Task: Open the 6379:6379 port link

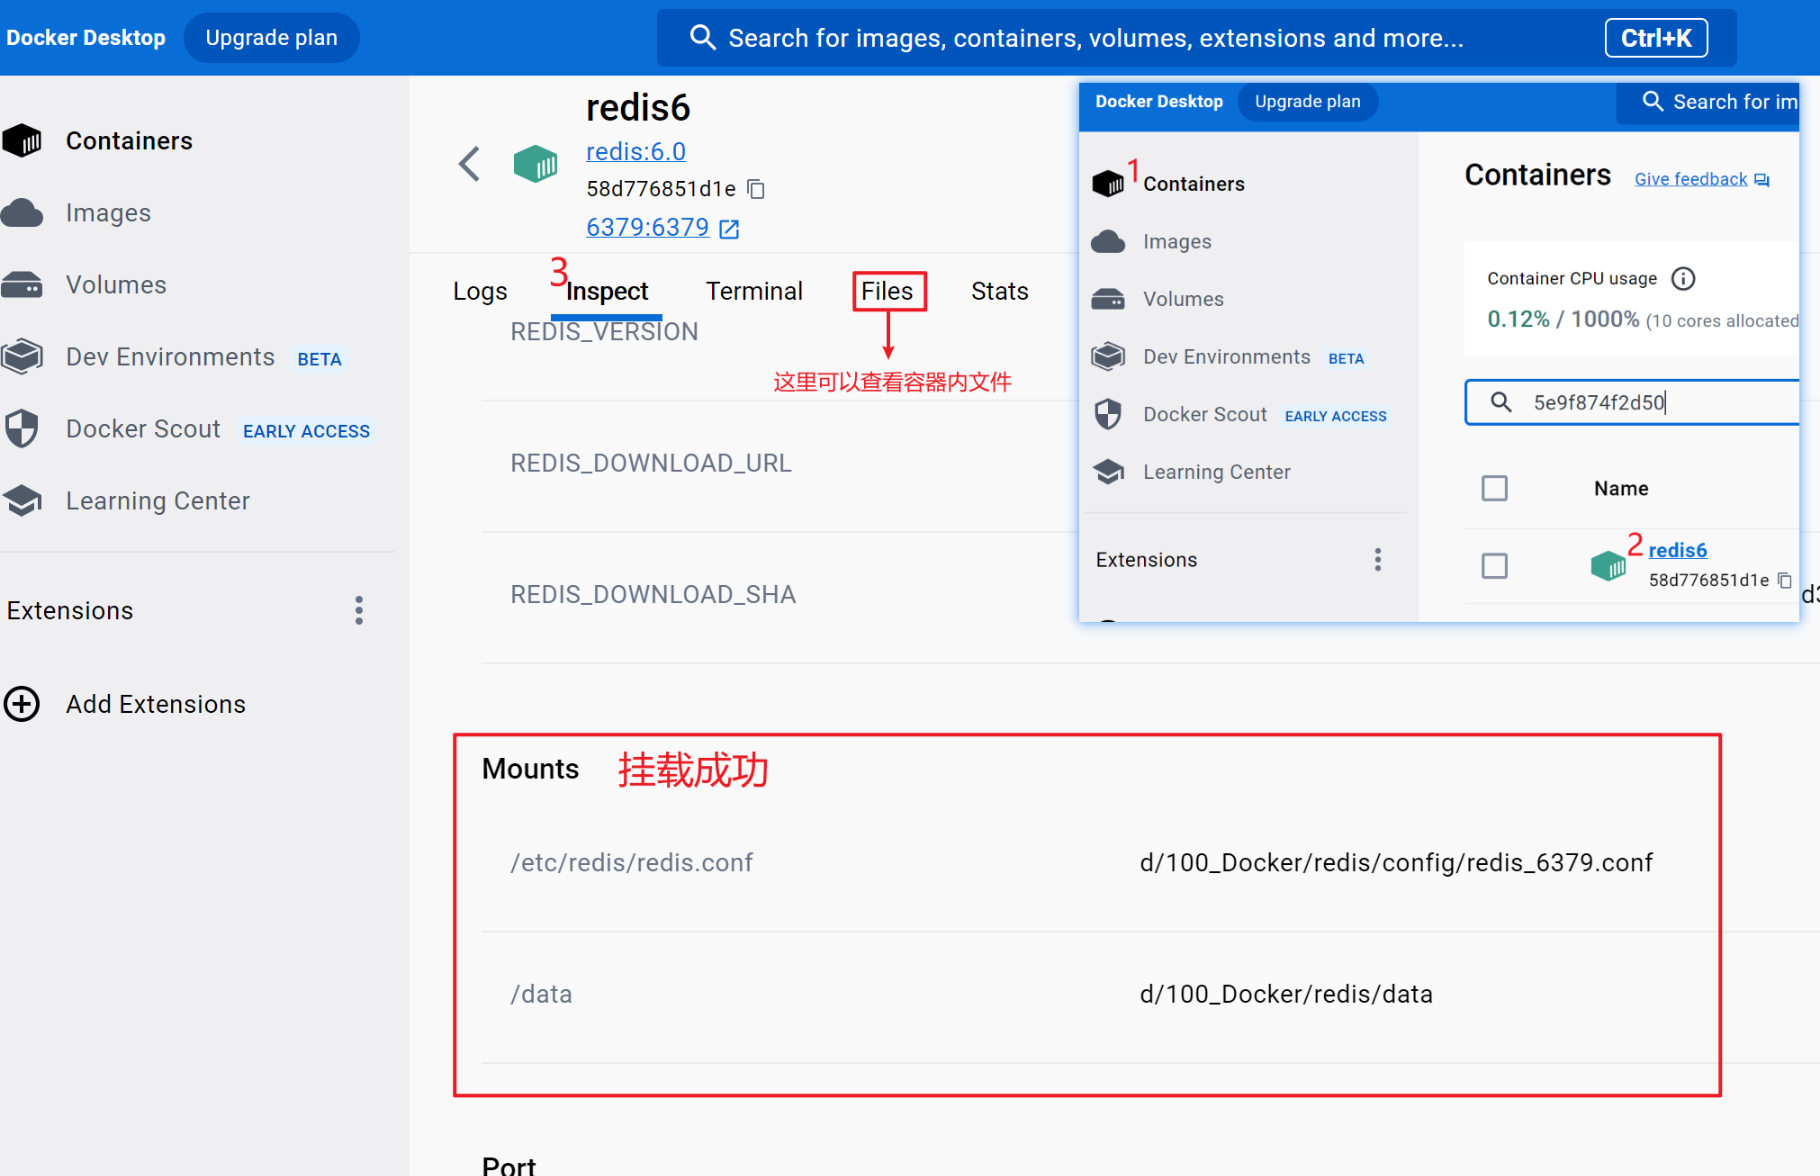Action: click(x=647, y=228)
